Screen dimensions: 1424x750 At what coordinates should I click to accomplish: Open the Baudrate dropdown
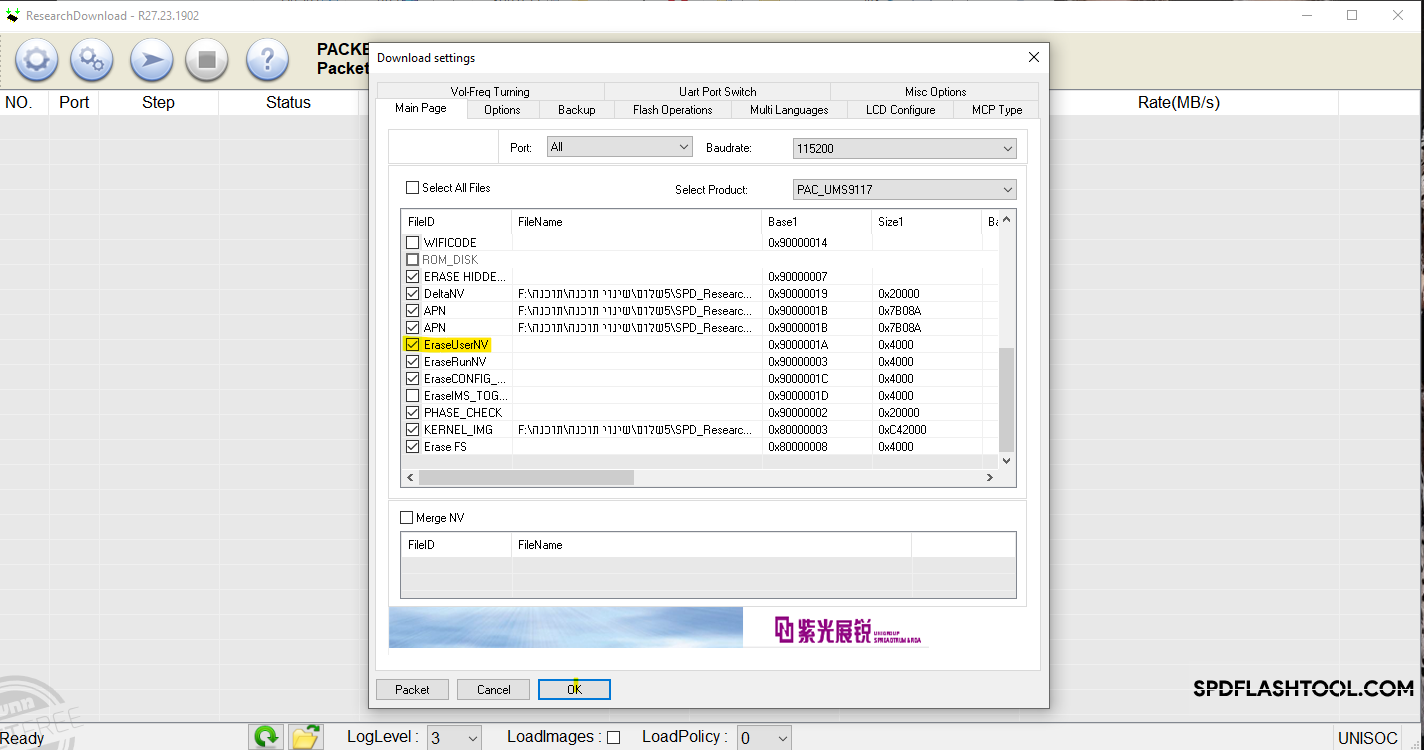coord(905,148)
